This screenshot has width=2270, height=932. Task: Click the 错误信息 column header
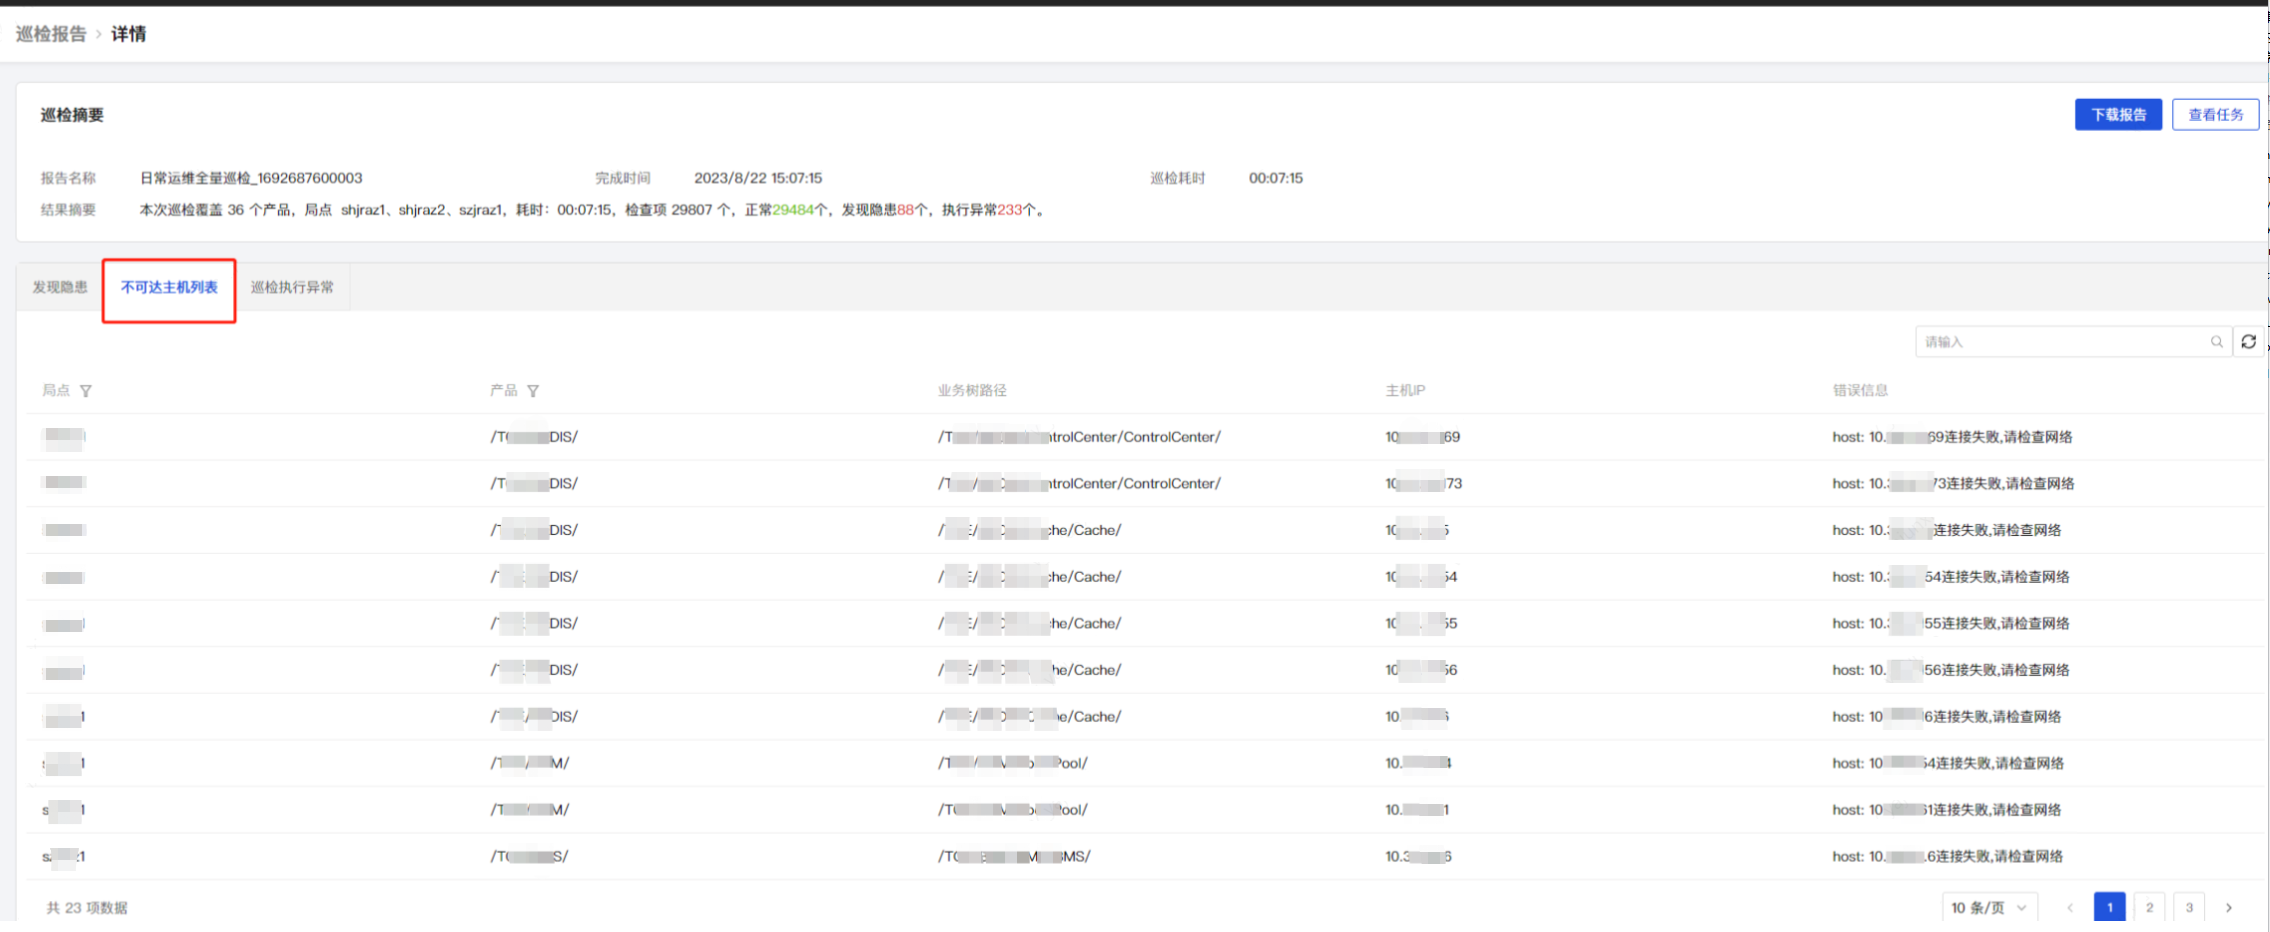click(x=1860, y=391)
